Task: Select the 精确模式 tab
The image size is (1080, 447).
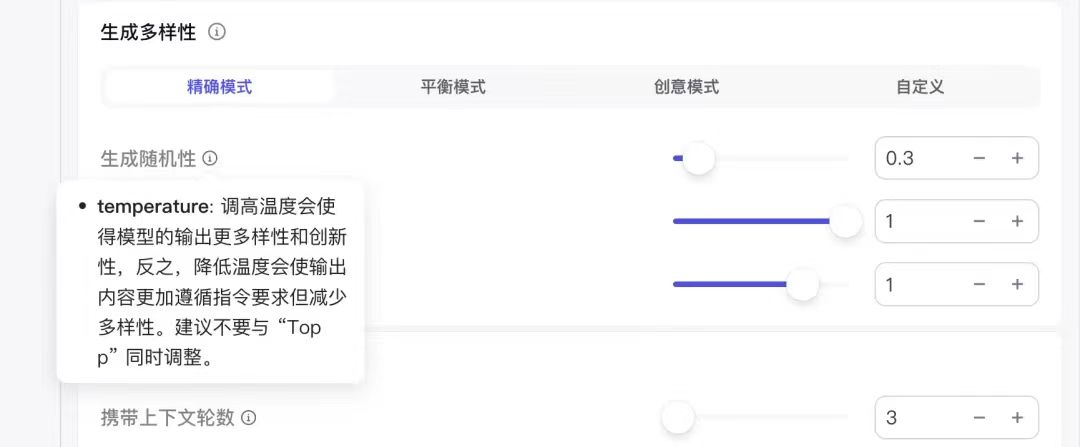Action: click(220, 87)
